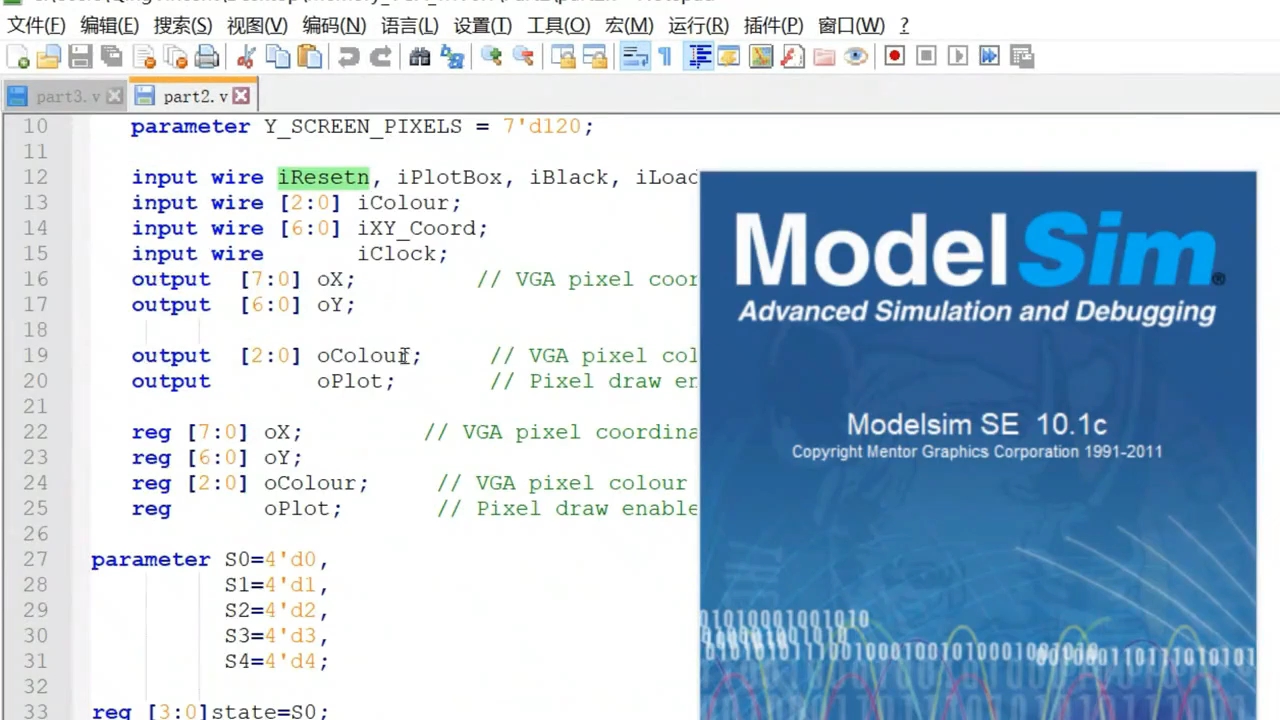Toggle the Indent guide toolbar button
This screenshot has width=1280, height=720.
click(698, 56)
